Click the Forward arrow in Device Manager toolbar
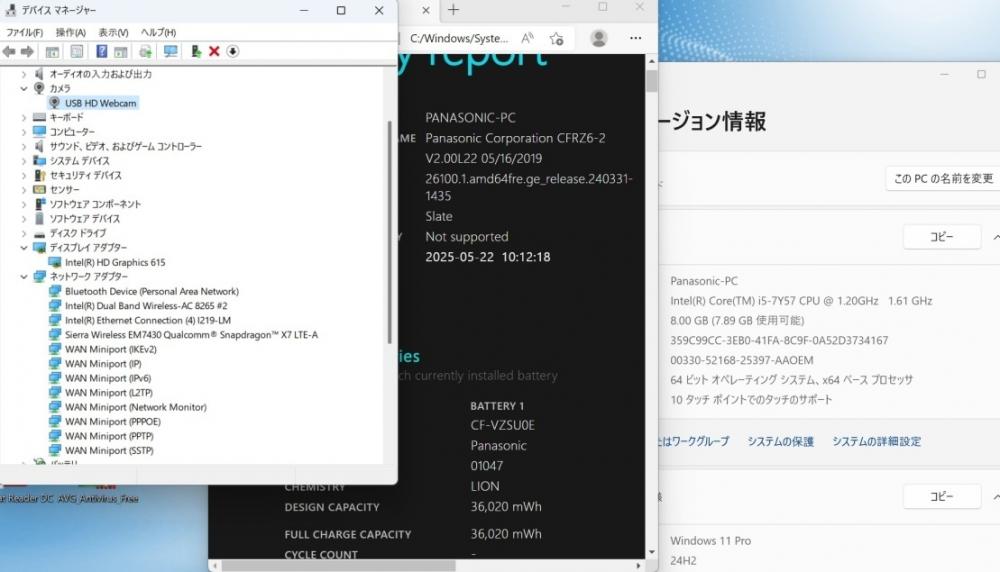The image size is (1000, 572). point(27,52)
